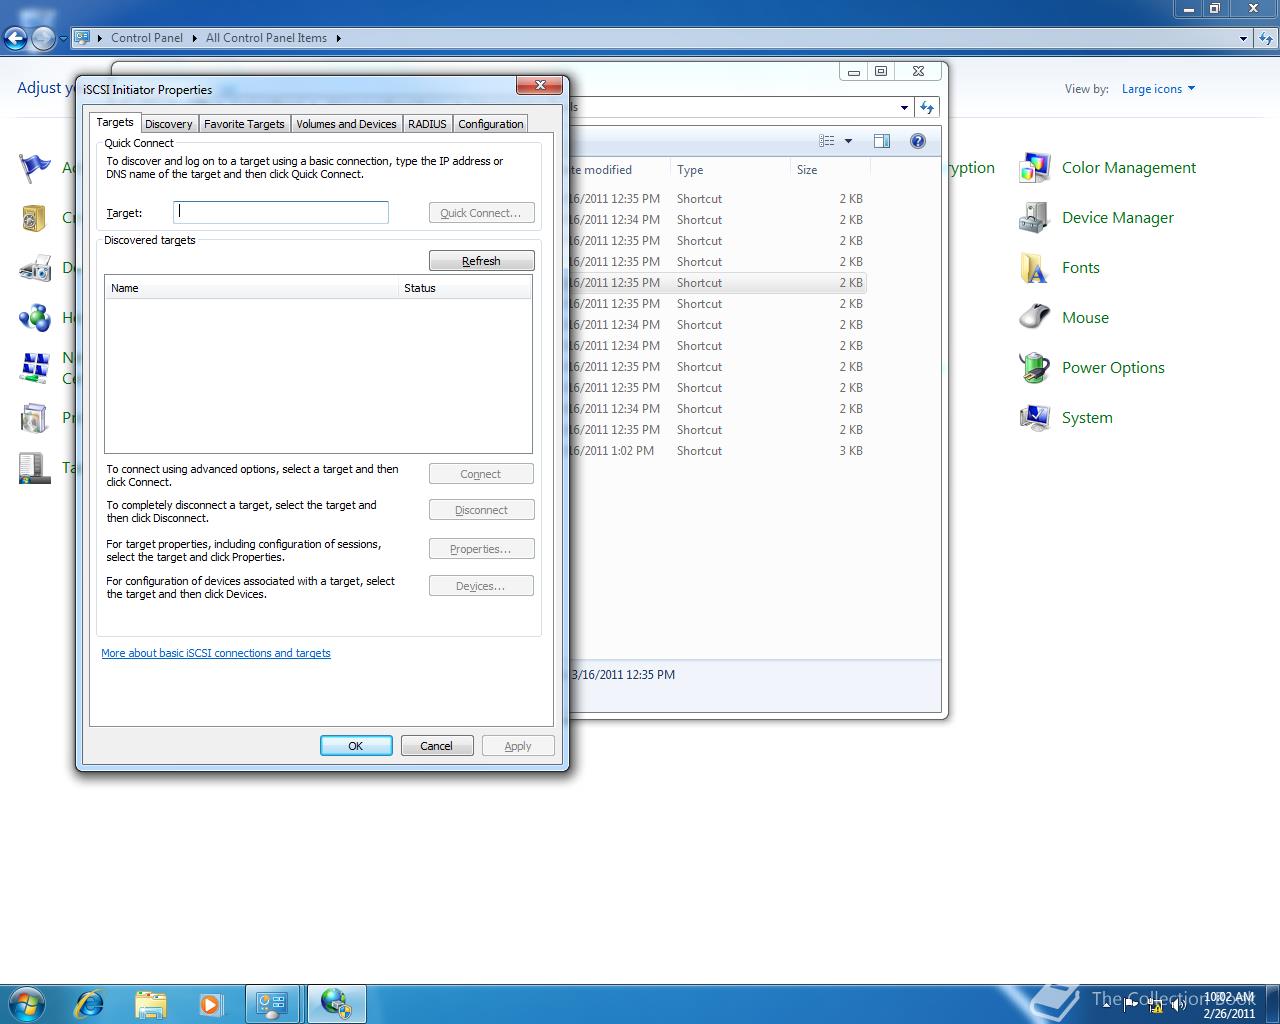Switch to Volumes and Devices tab
The height and width of the screenshot is (1024, 1280).
346,124
